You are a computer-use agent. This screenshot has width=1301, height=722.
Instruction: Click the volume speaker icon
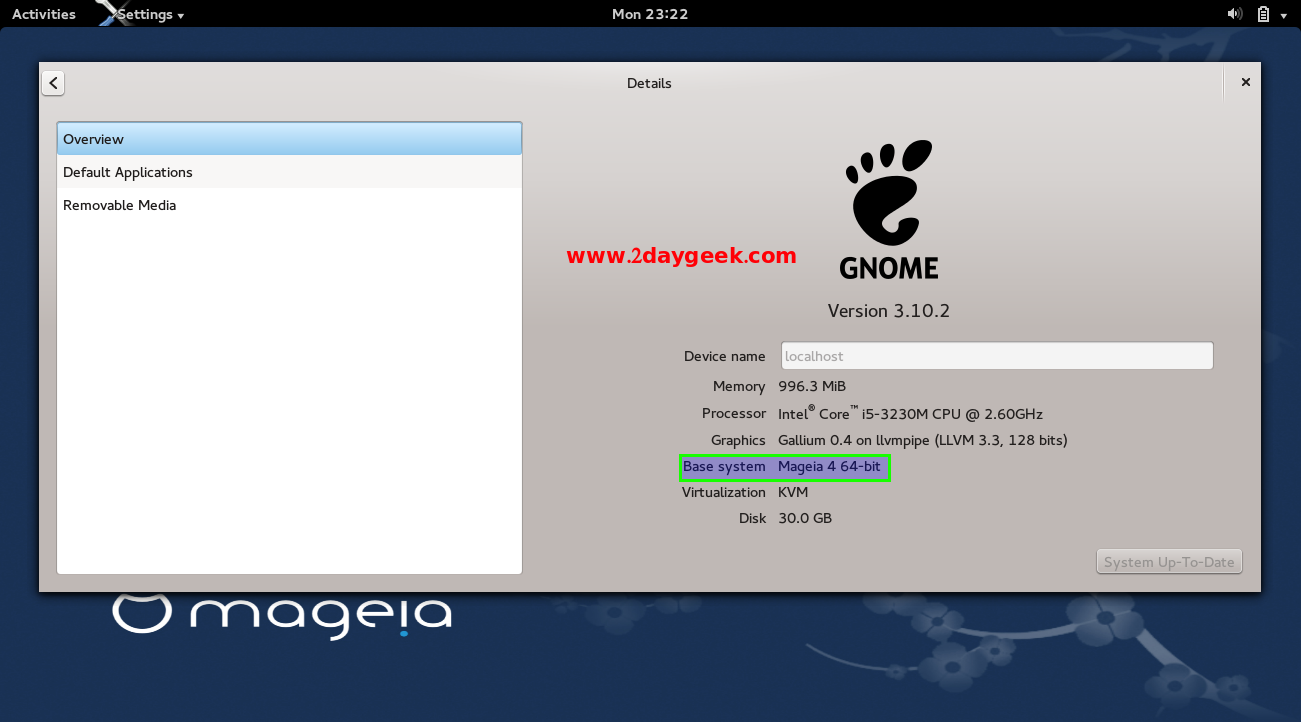[1234, 14]
